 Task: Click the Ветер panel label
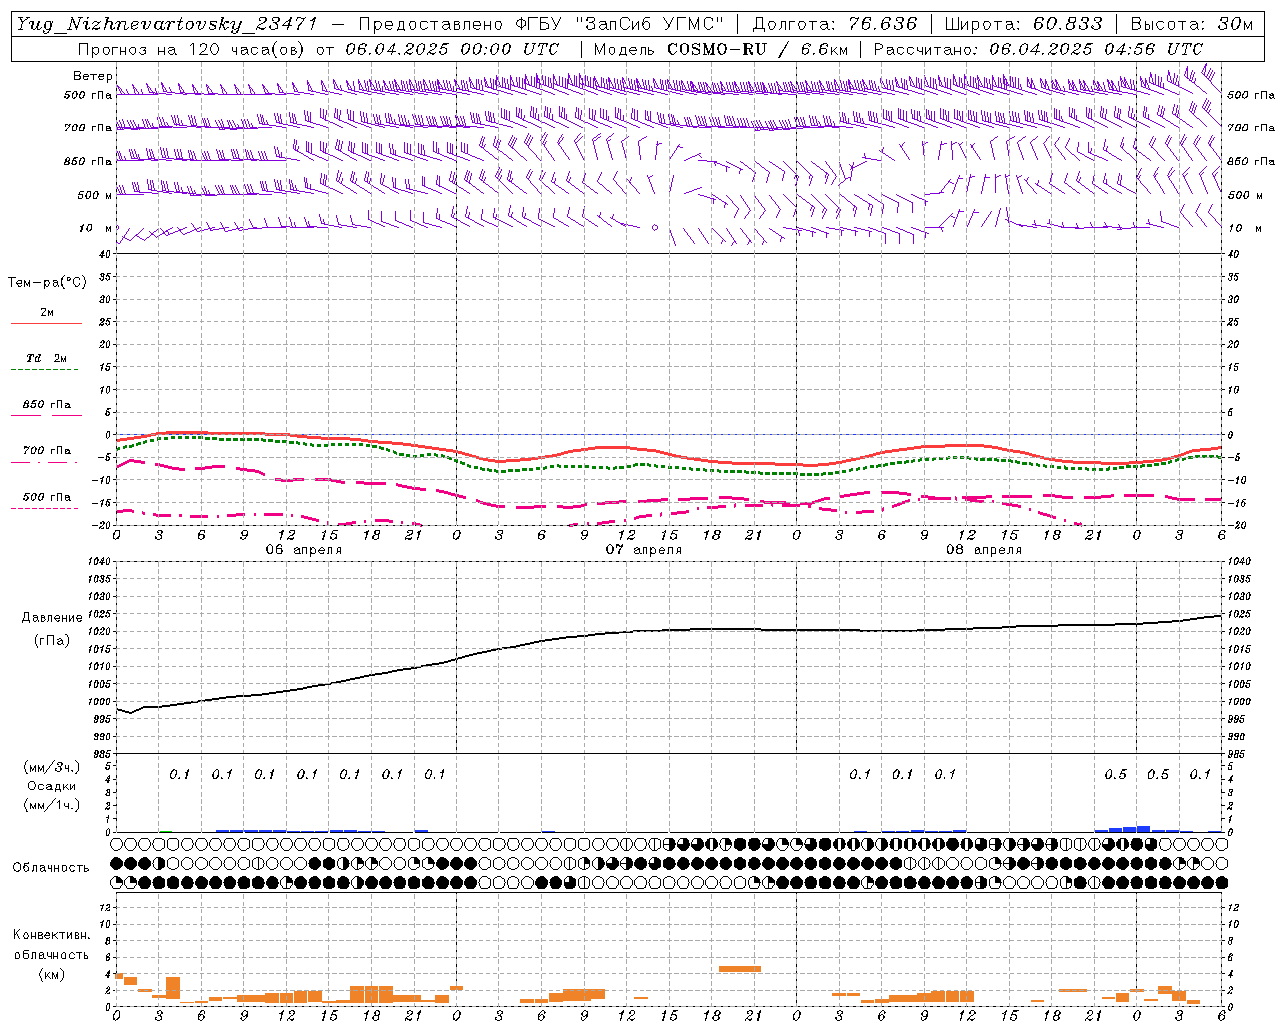point(92,76)
